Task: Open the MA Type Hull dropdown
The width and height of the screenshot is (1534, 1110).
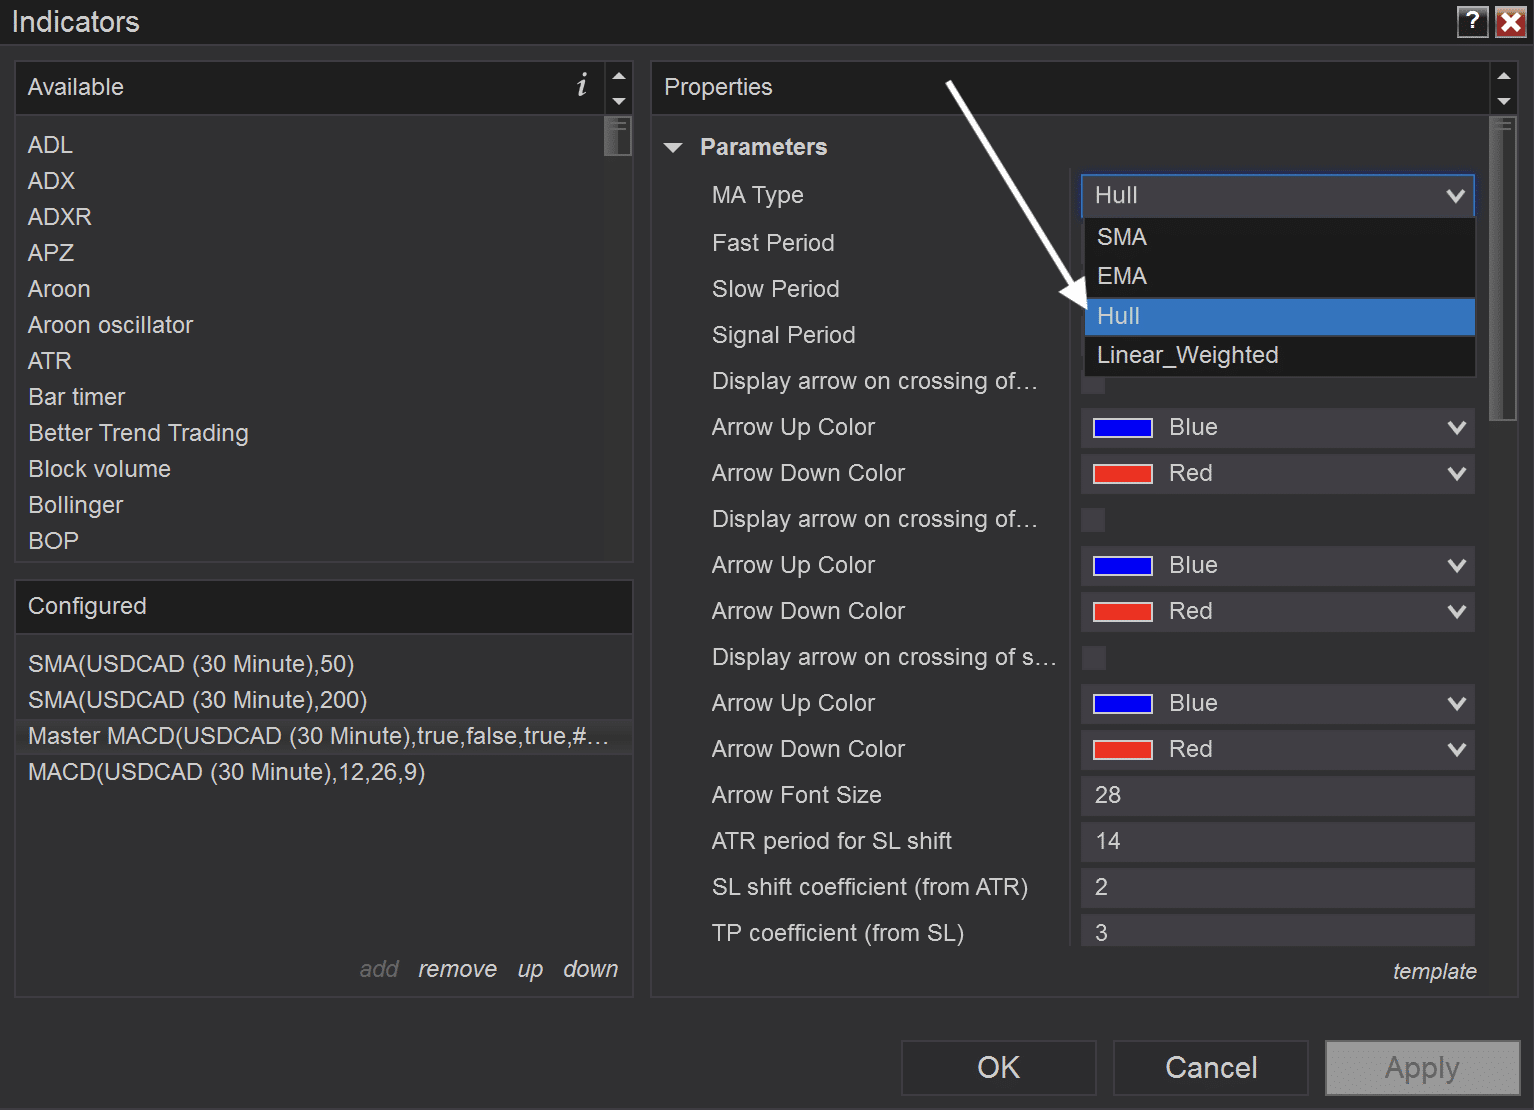Action: point(1277,196)
